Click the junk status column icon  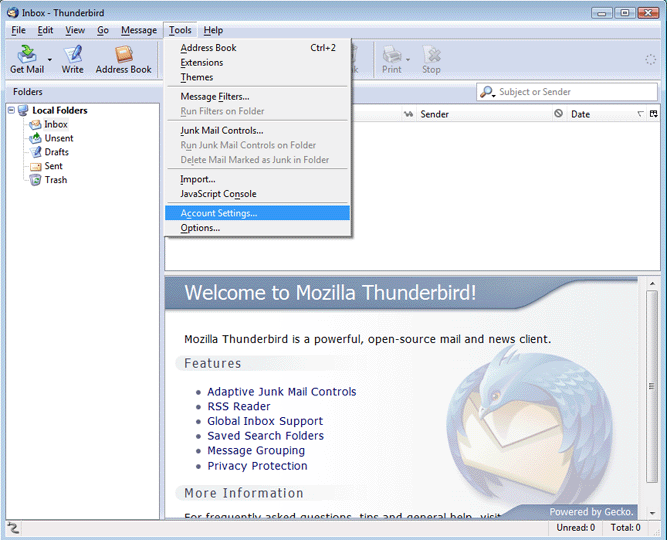(x=559, y=114)
